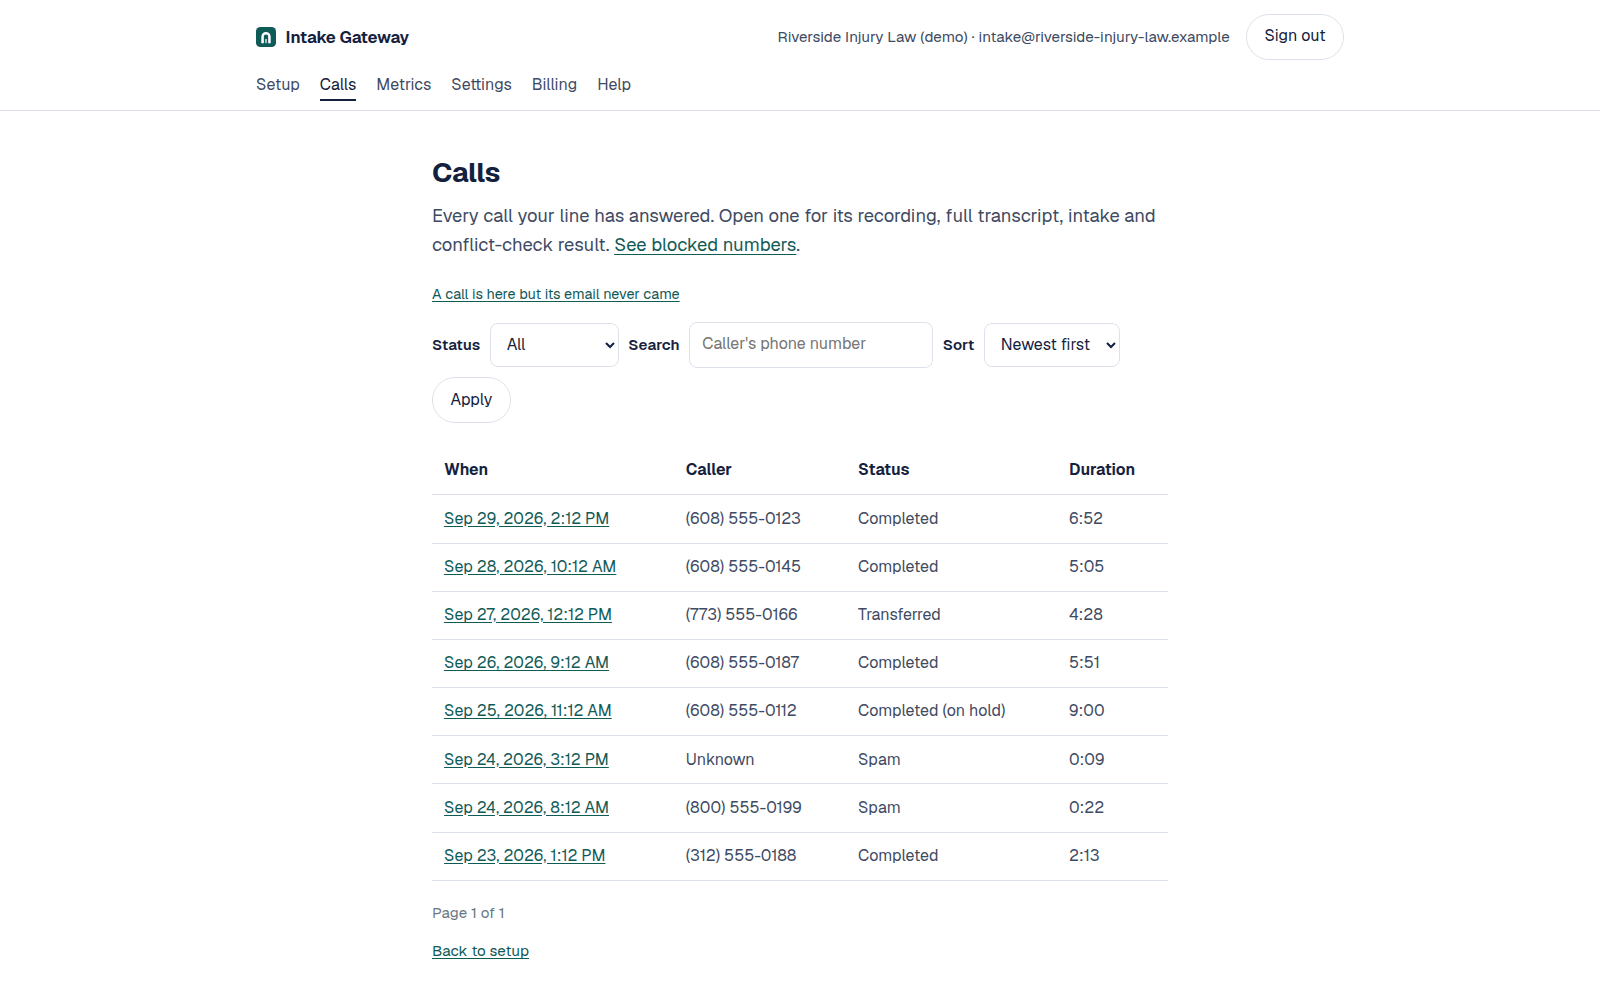This screenshot has width=1600, height=1000.
Task: Focus the caller's phone number search field
Action: coord(811,345)
